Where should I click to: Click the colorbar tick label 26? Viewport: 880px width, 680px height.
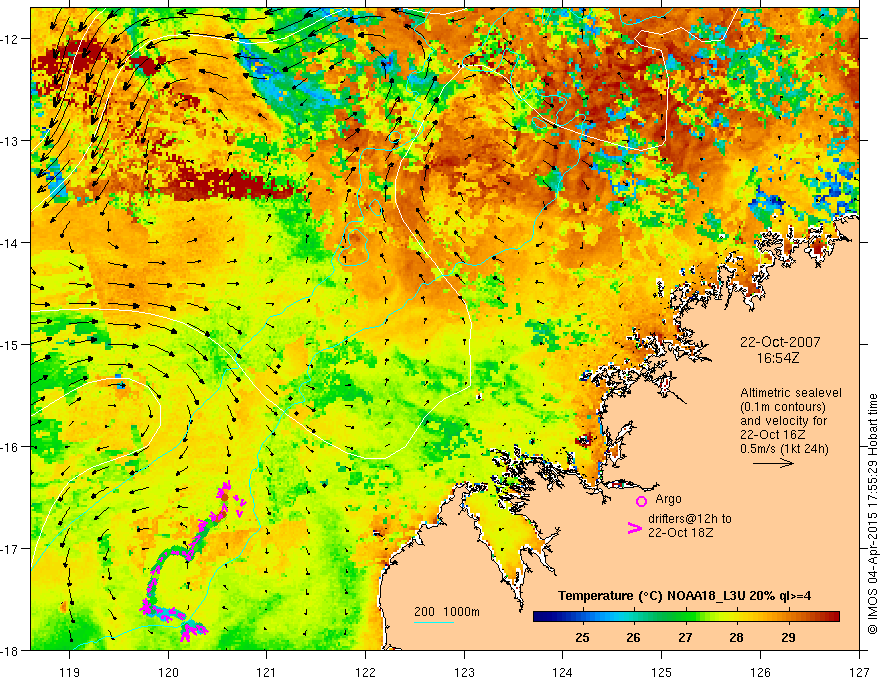[634, 637]
